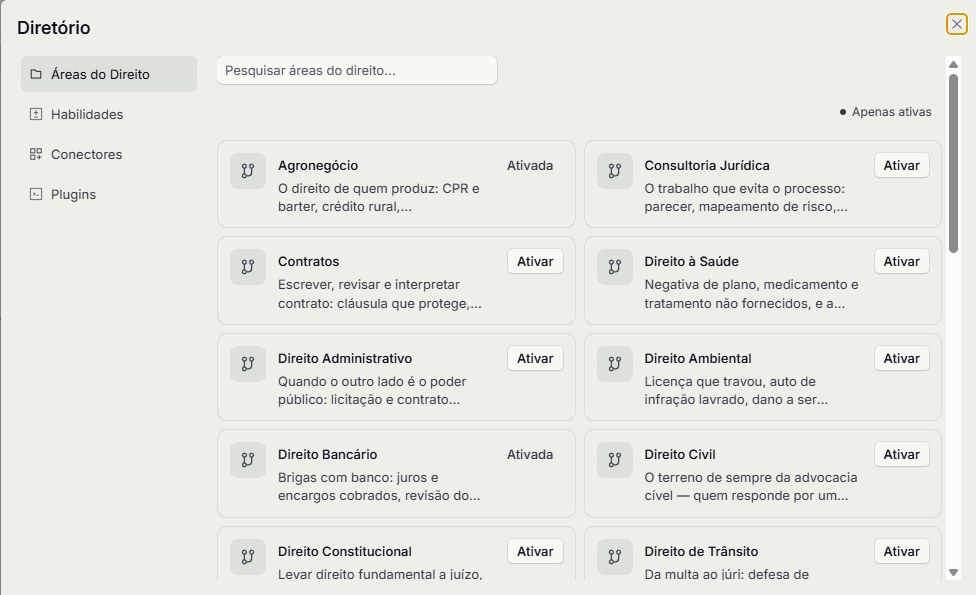Click the Agronegócio card icon

pyautogui.click(x=248, y=171)
